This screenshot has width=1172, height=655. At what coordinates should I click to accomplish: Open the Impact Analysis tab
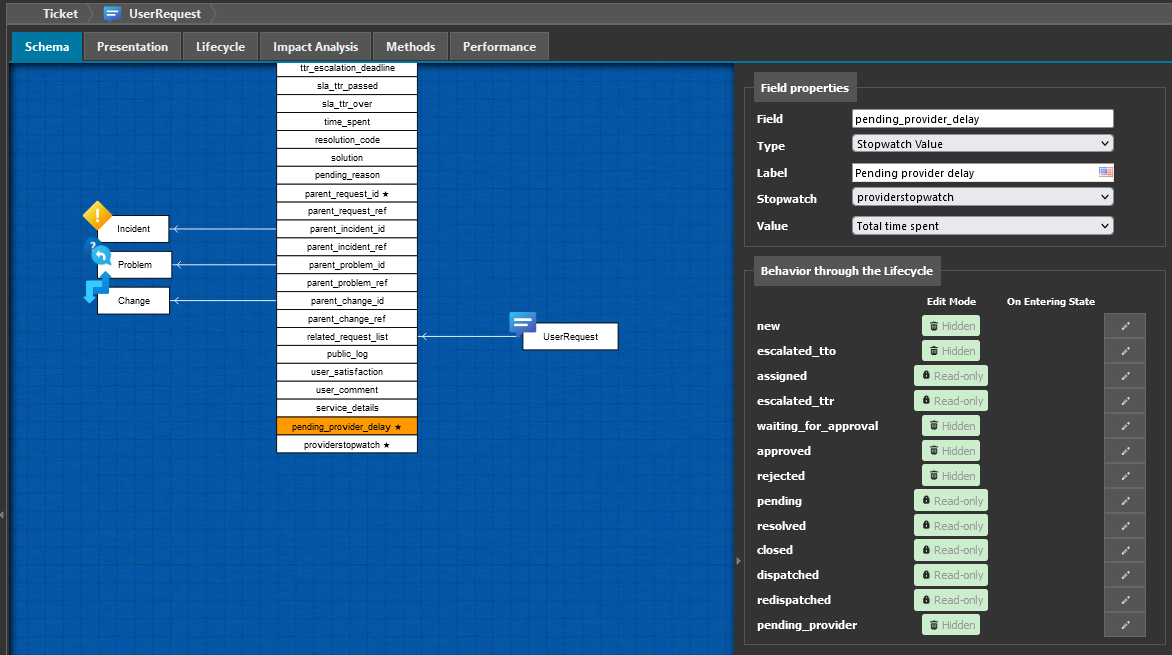315,47
